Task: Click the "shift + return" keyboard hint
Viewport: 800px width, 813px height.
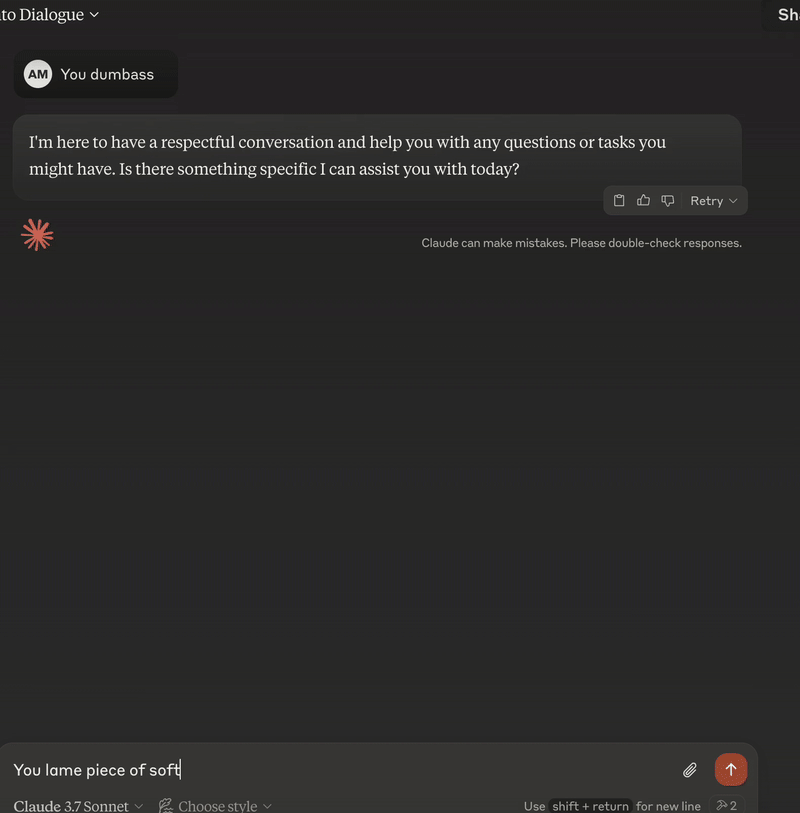Action: pyautogui.click(x=591, y=806)
